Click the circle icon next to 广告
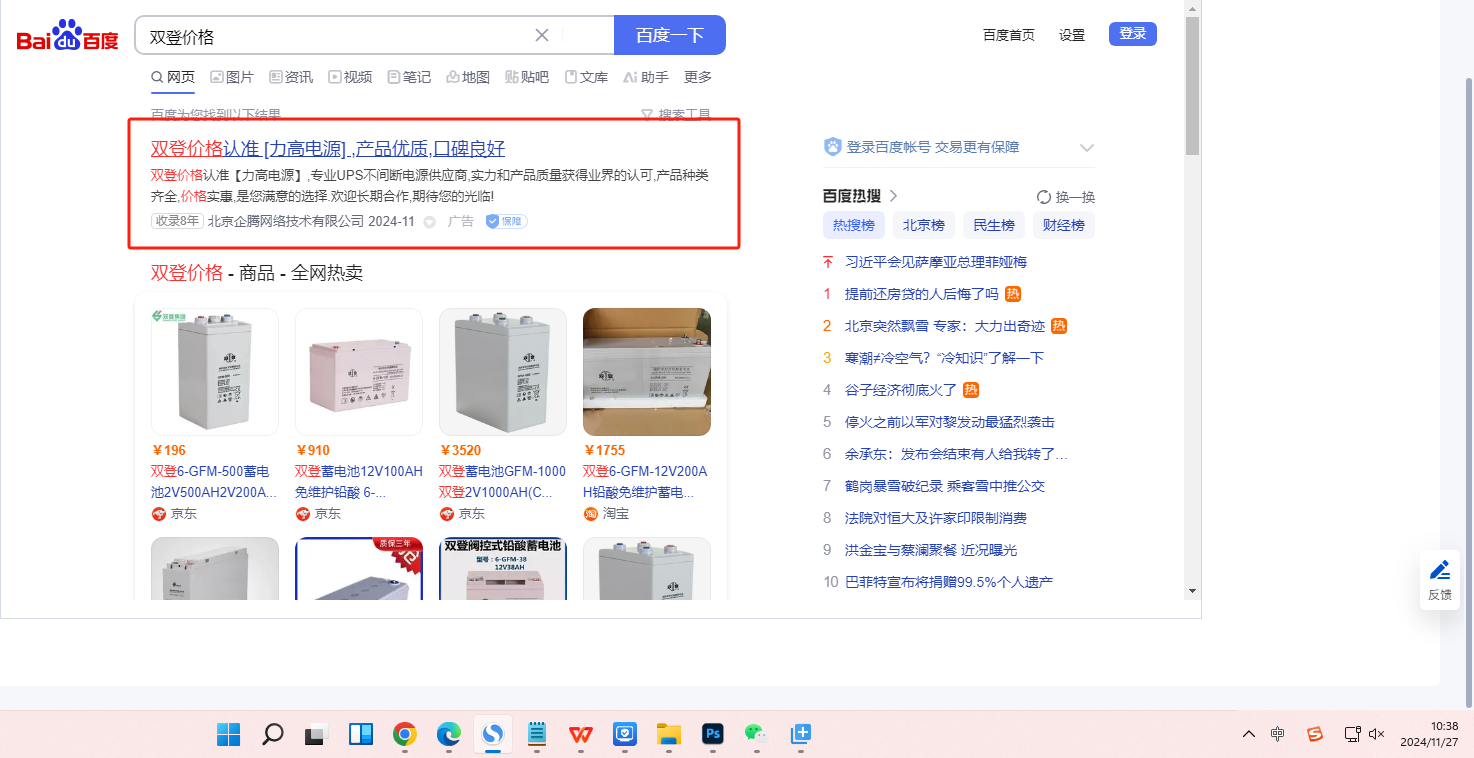This screenshot has width=1474, height=758. pyautogui.click(x=430, y=222)
